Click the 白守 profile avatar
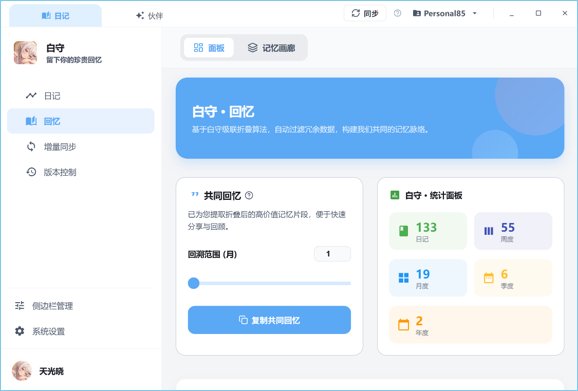The image size is (578, 391). point(25,53)
